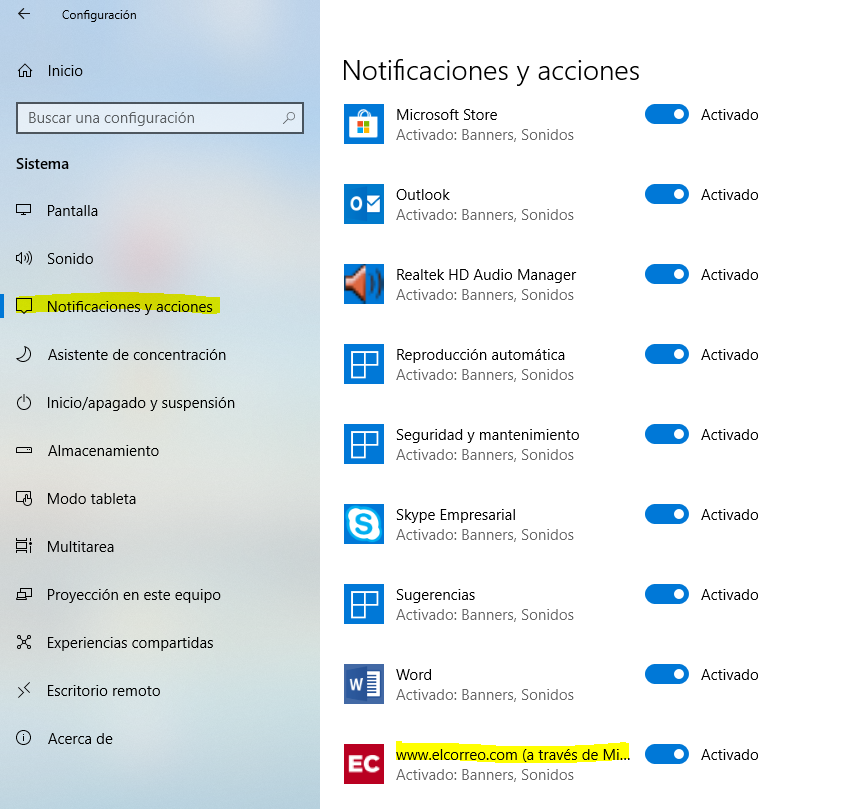This screenshot has width=863, height=809.
Task: Click the Seguridad y mantenimiento icon
Action: pos(364,444)
